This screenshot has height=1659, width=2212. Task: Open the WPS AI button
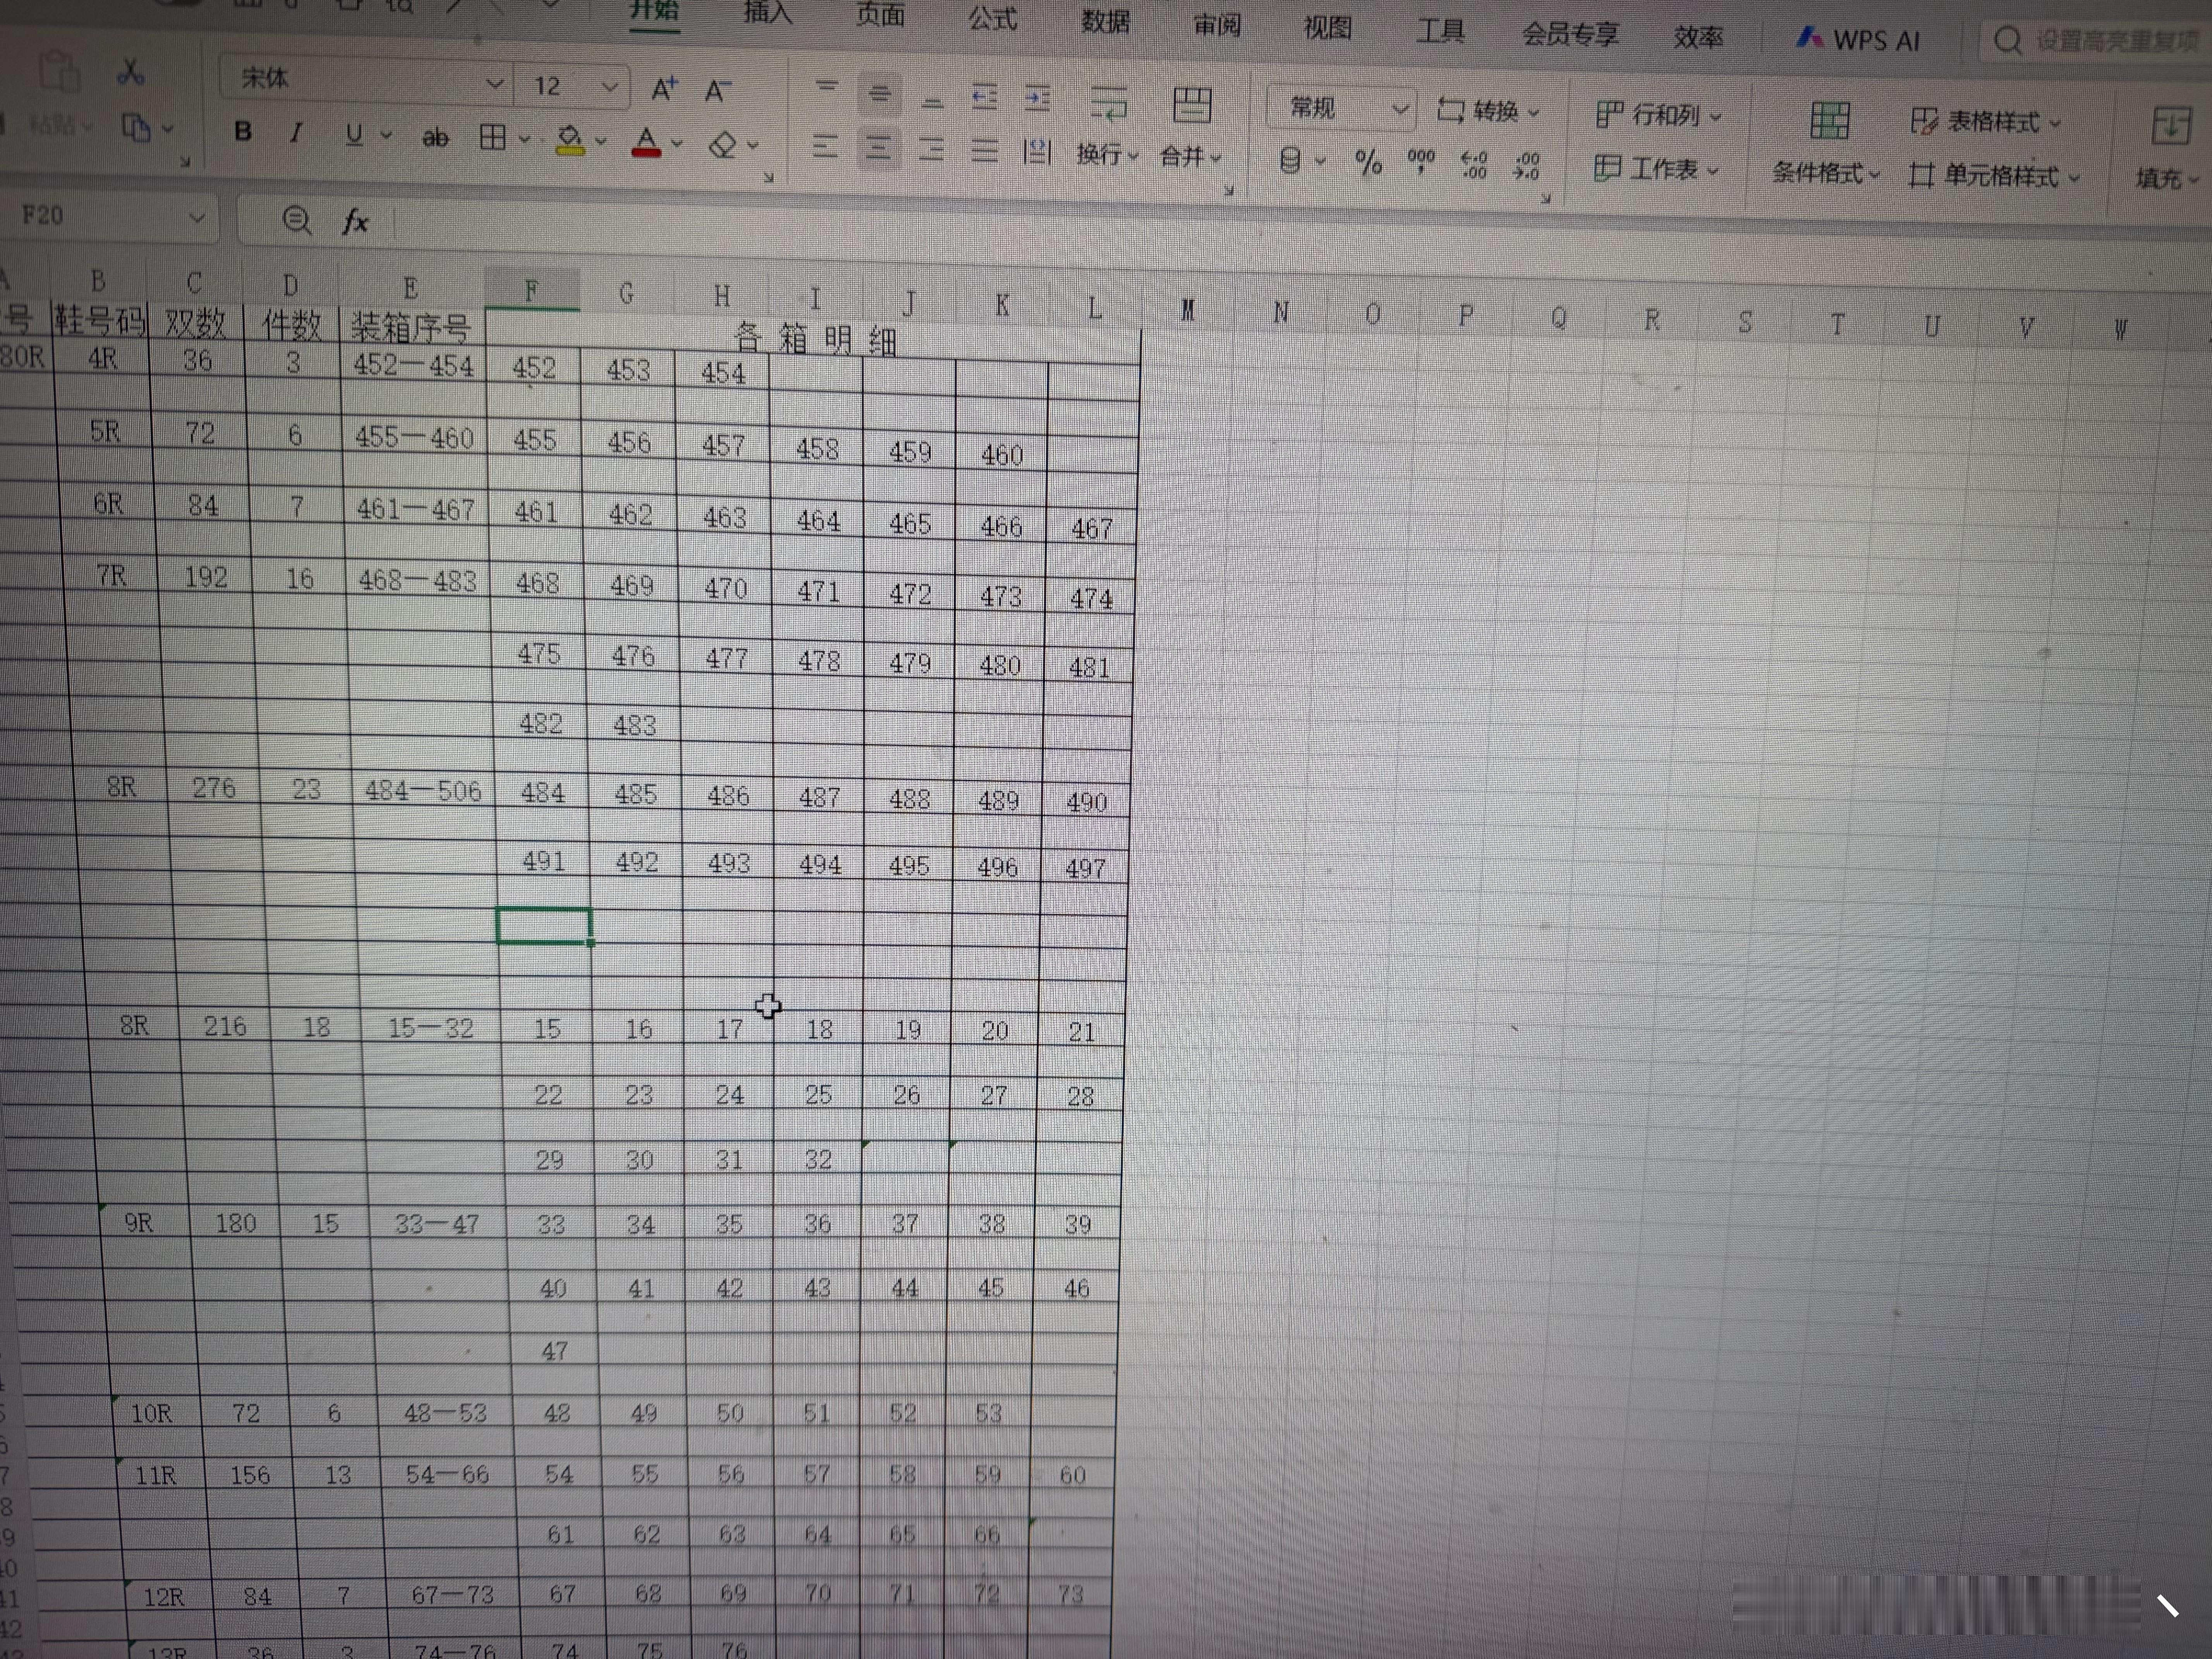(x=1858, y=40)
